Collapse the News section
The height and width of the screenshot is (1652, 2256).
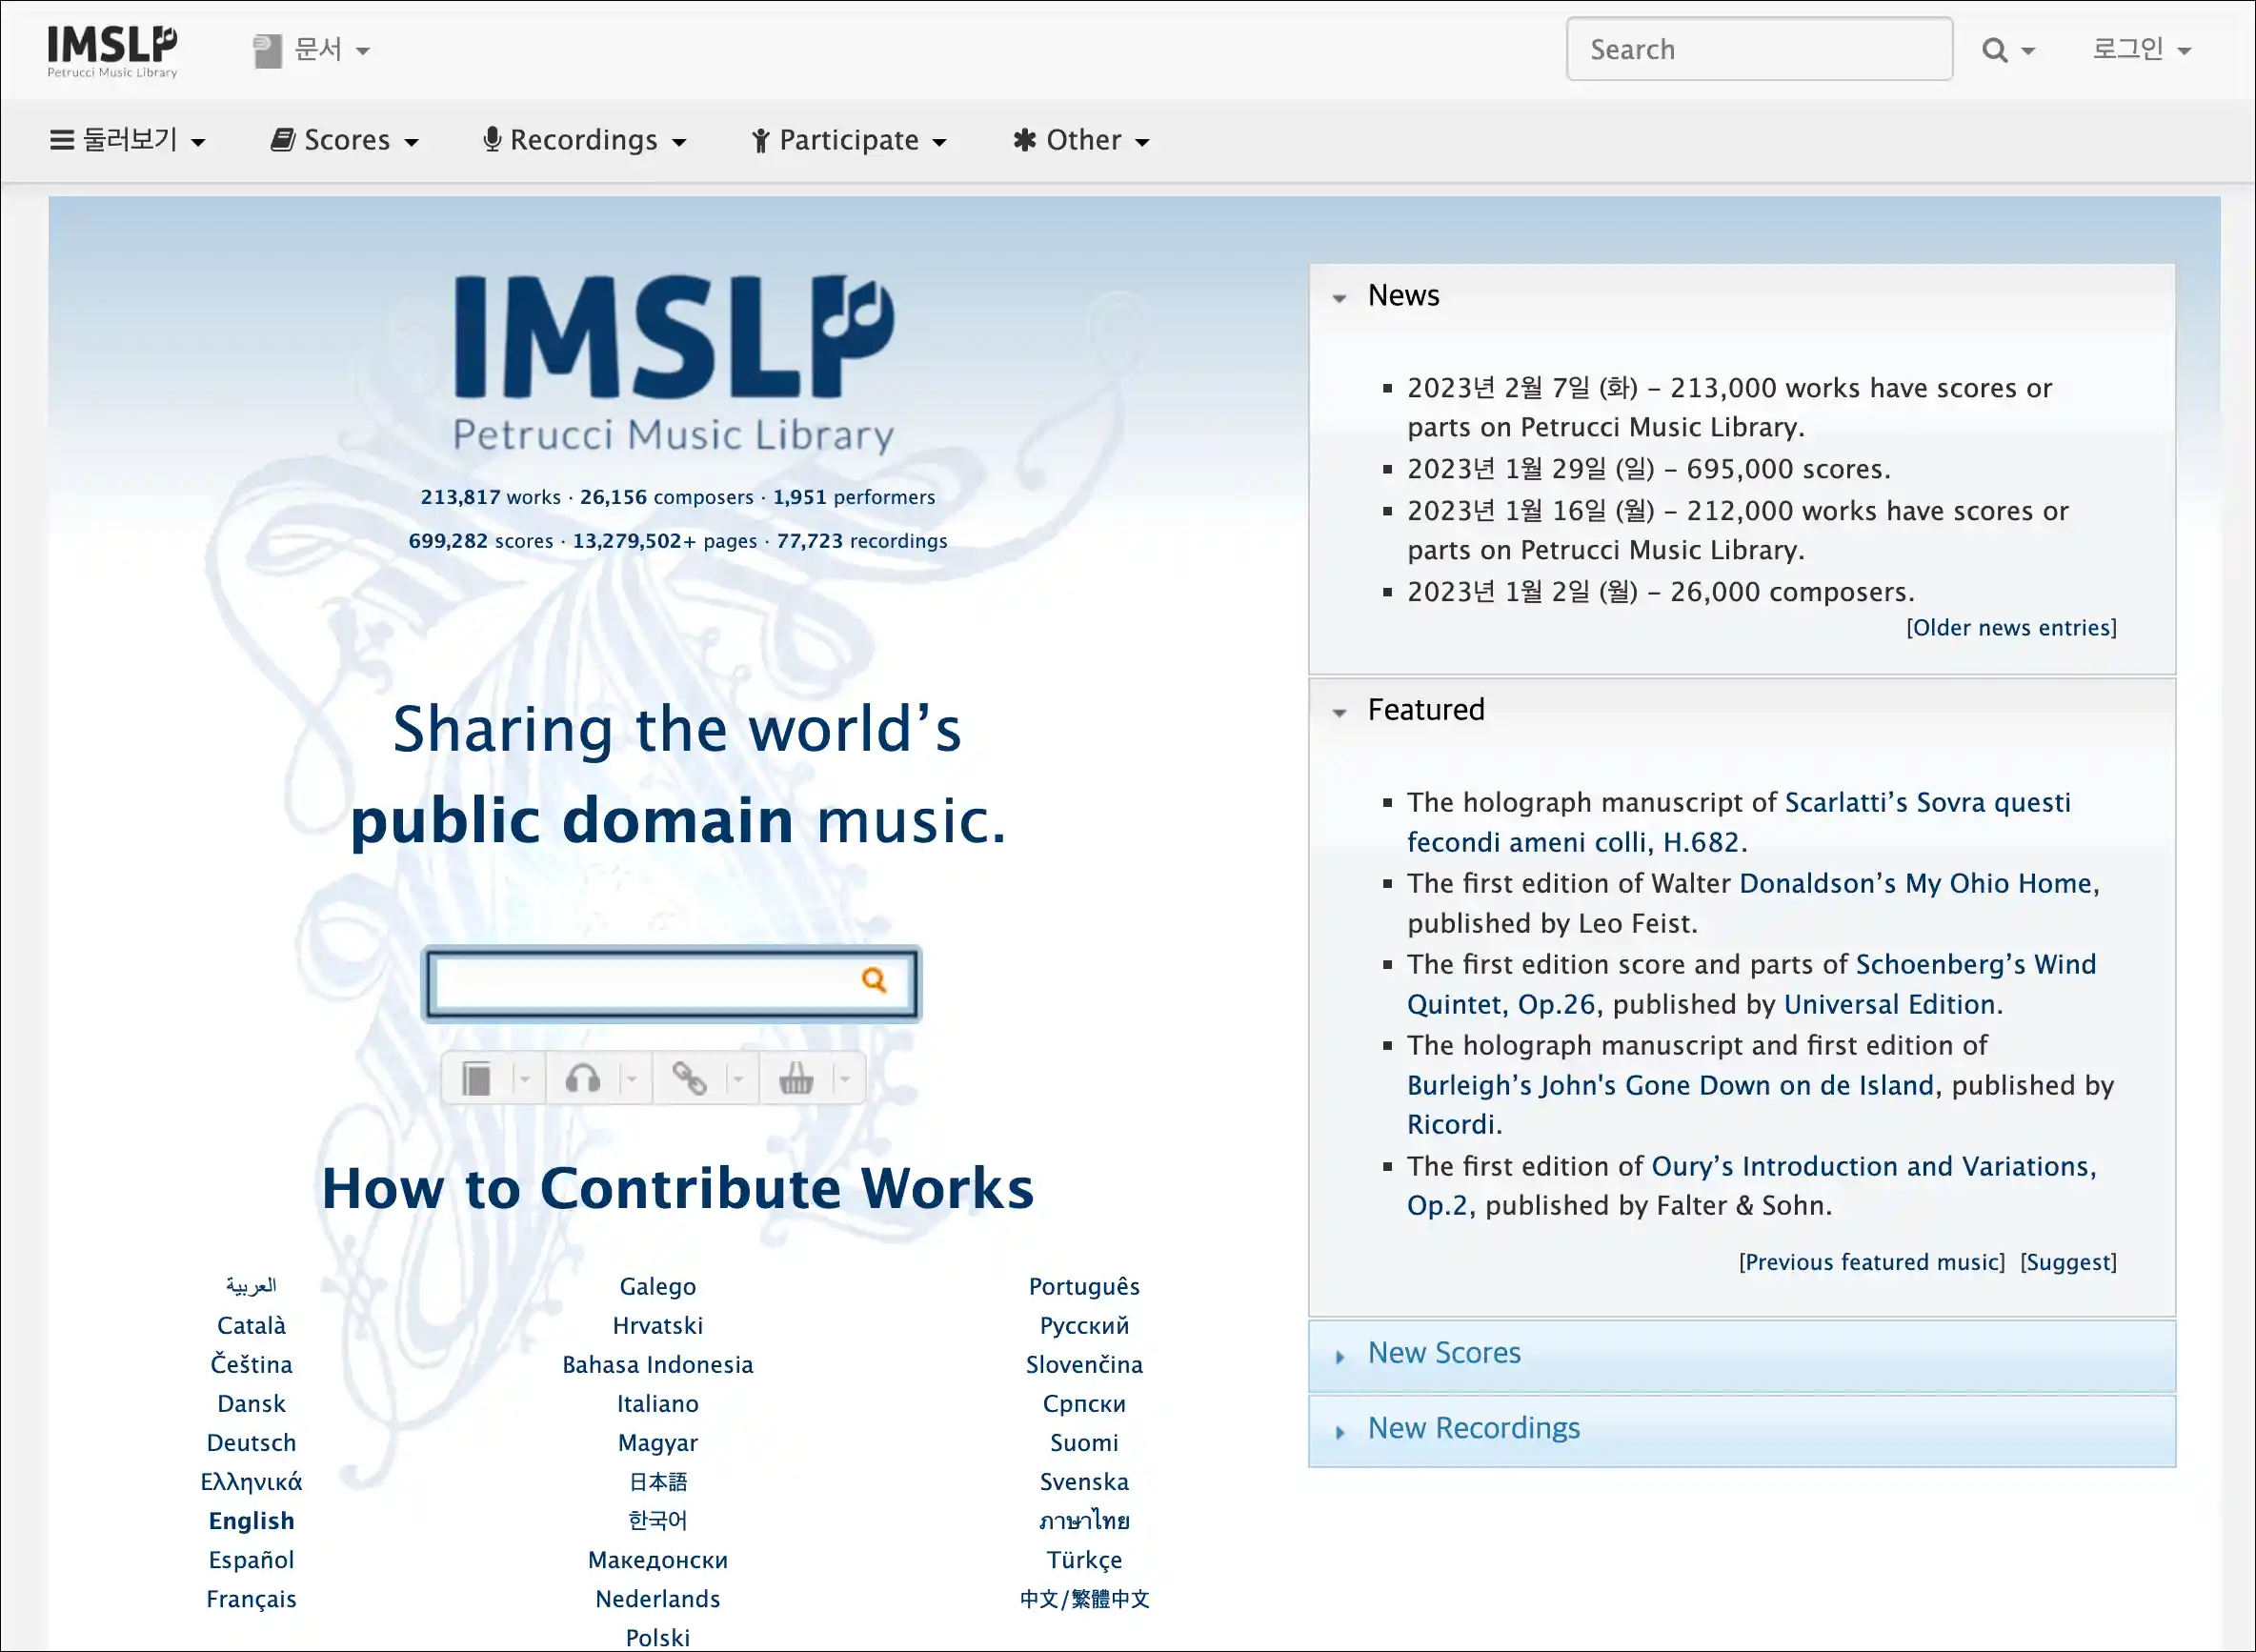coord(1339,297)
